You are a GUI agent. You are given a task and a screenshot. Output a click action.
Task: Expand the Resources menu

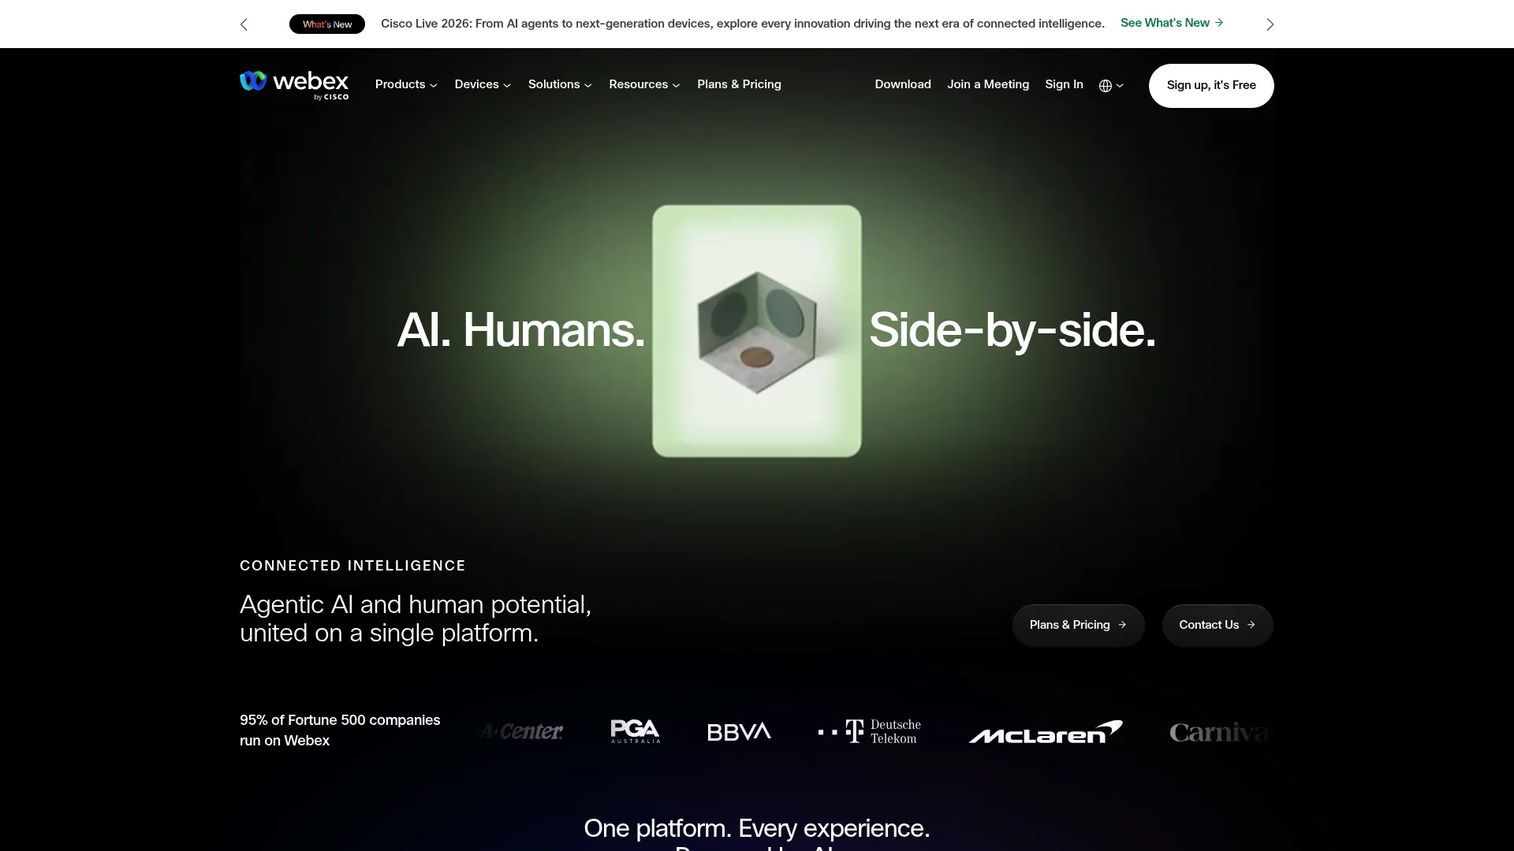pyautogui.click(x=645, y=85)
